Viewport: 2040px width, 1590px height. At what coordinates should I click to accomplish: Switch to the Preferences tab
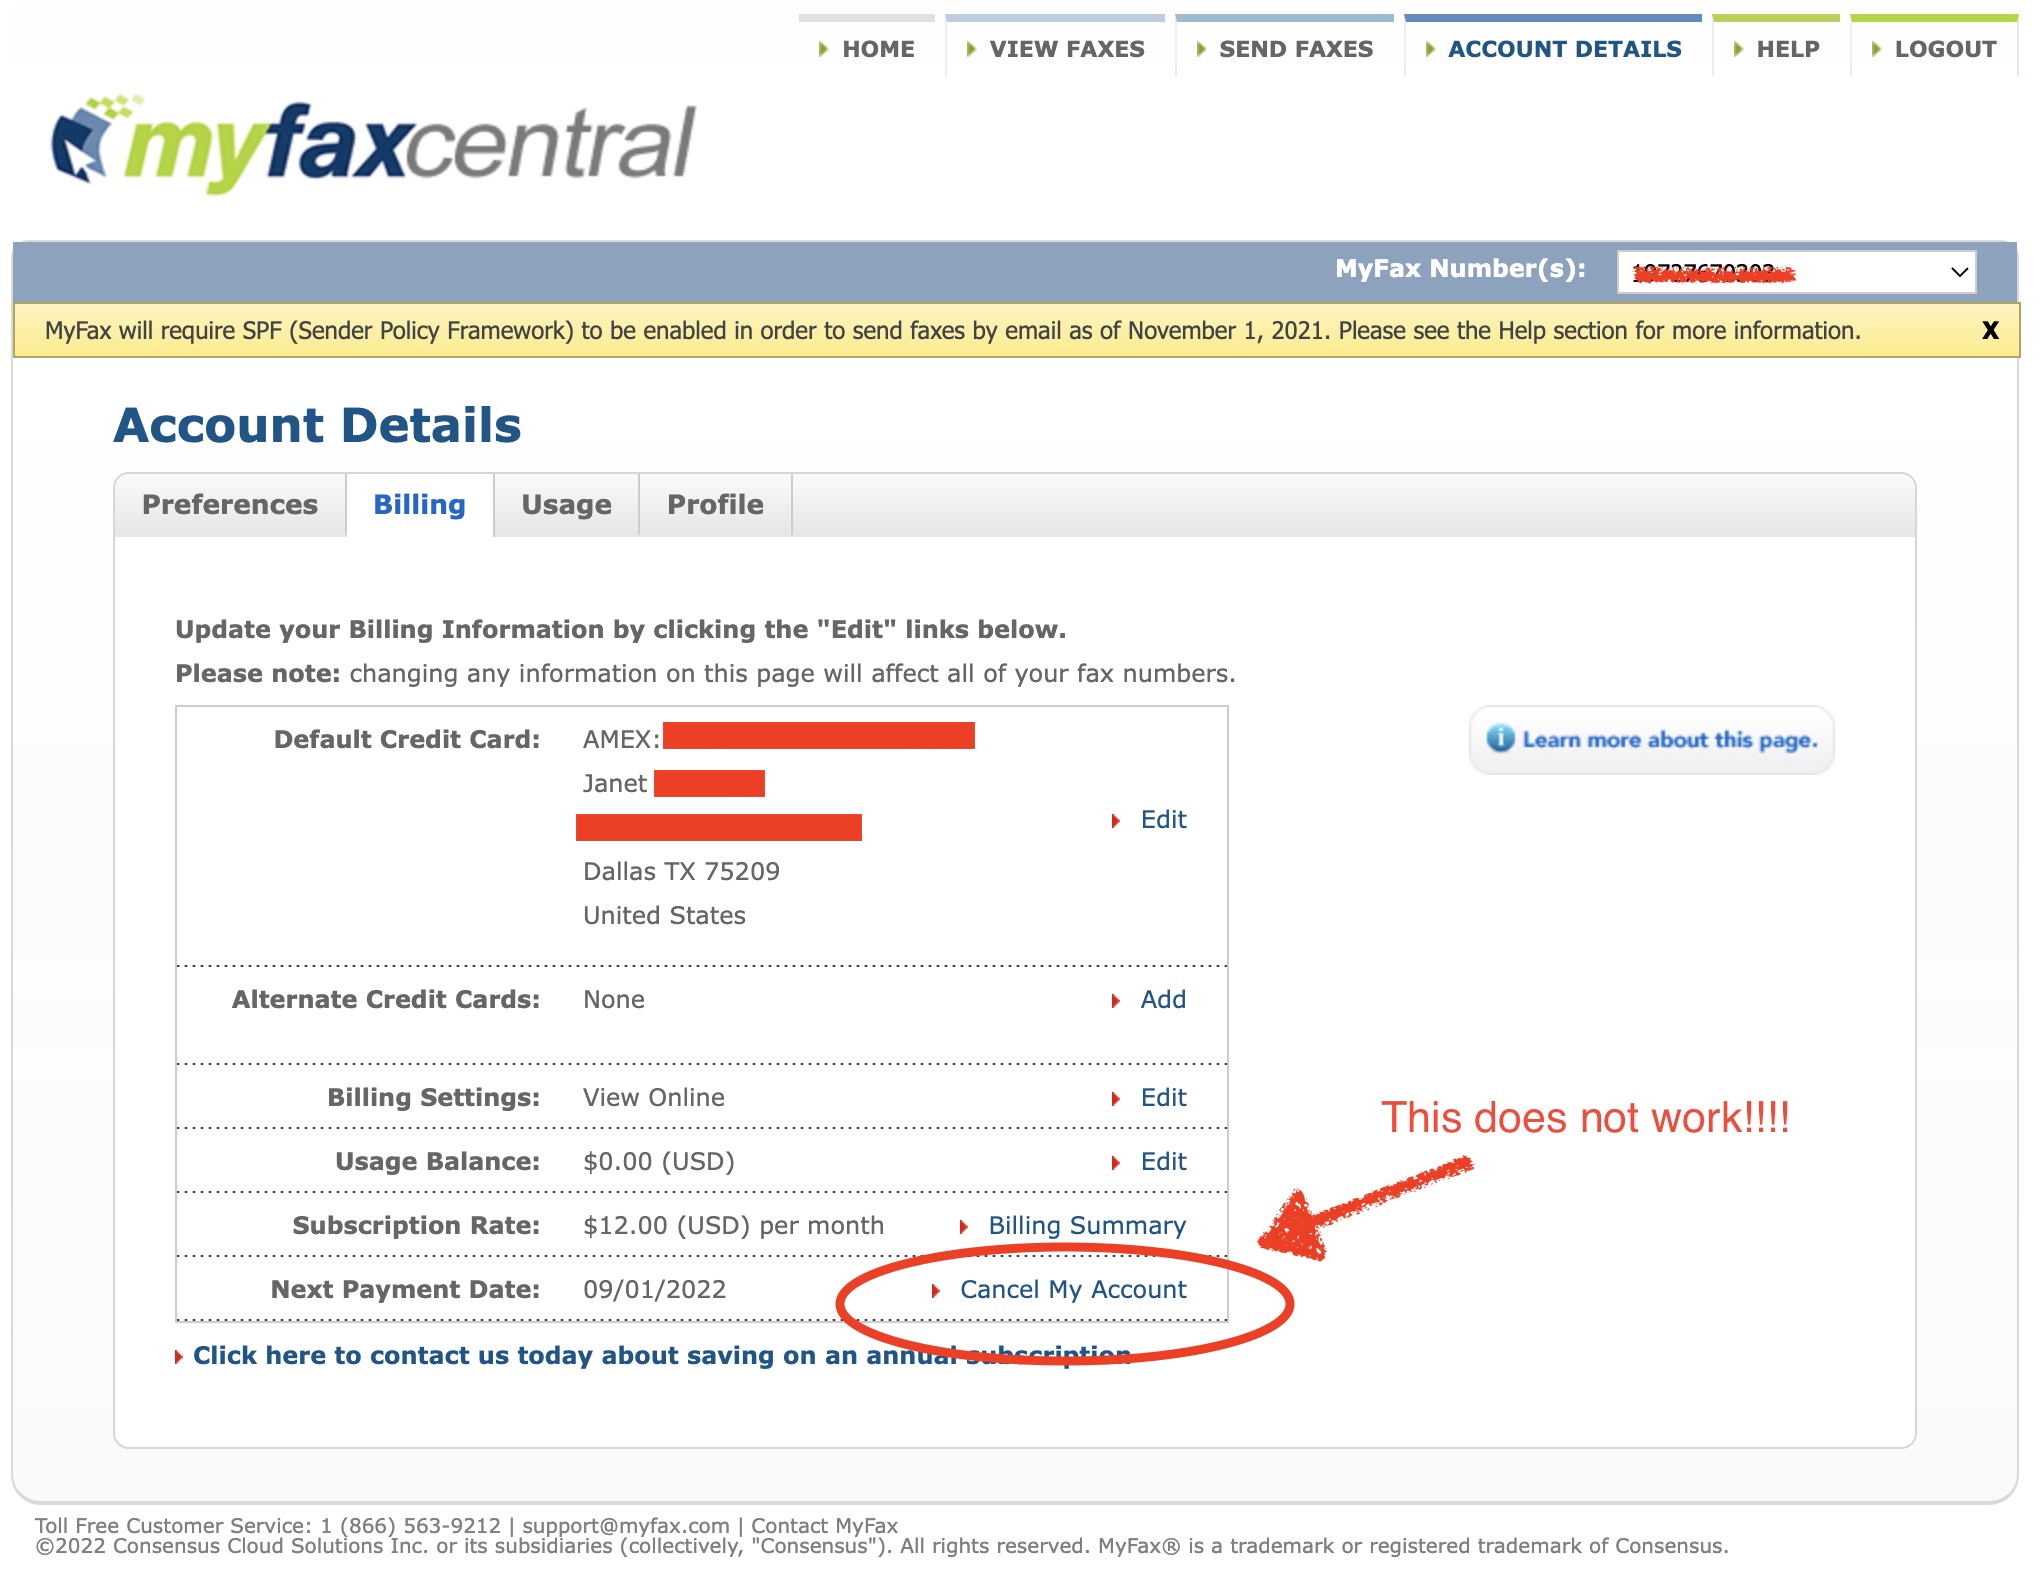pos(229,504)
